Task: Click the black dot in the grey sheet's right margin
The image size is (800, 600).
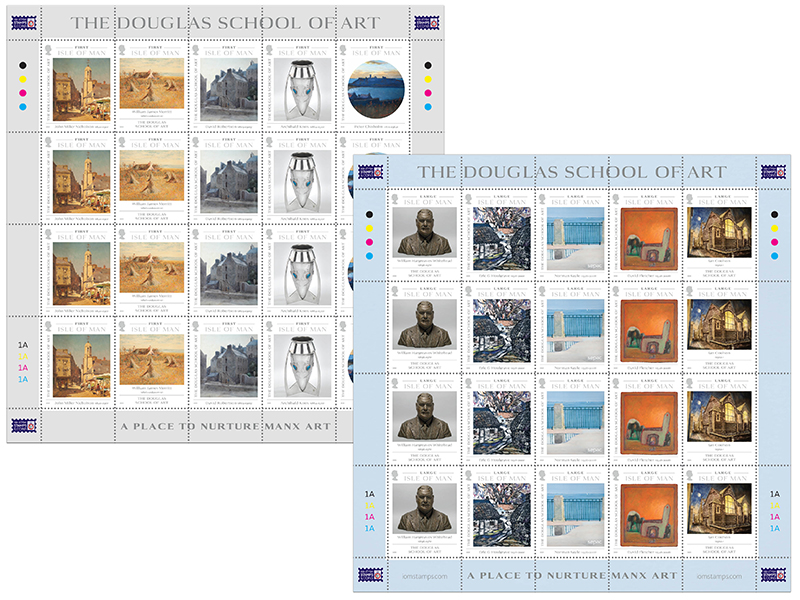Action: pos(428,65)
